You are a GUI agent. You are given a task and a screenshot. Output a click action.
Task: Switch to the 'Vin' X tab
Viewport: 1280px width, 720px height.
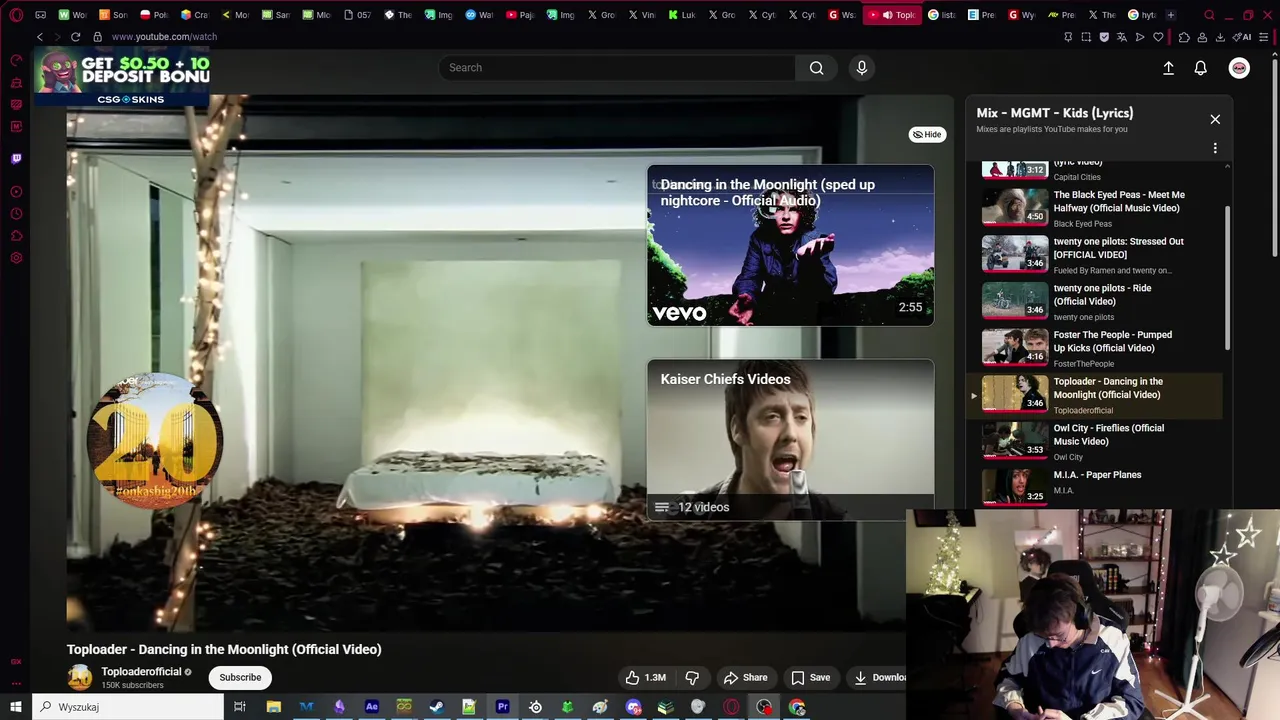point(642,15)
